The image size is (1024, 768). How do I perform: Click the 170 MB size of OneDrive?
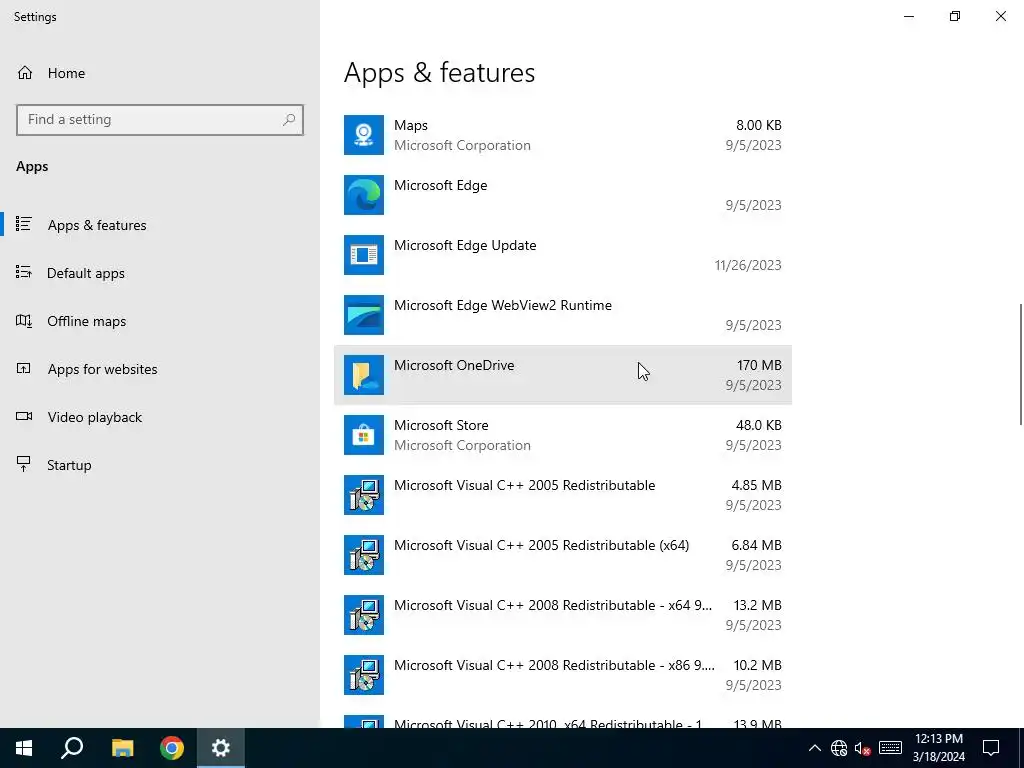coord(759,366)
